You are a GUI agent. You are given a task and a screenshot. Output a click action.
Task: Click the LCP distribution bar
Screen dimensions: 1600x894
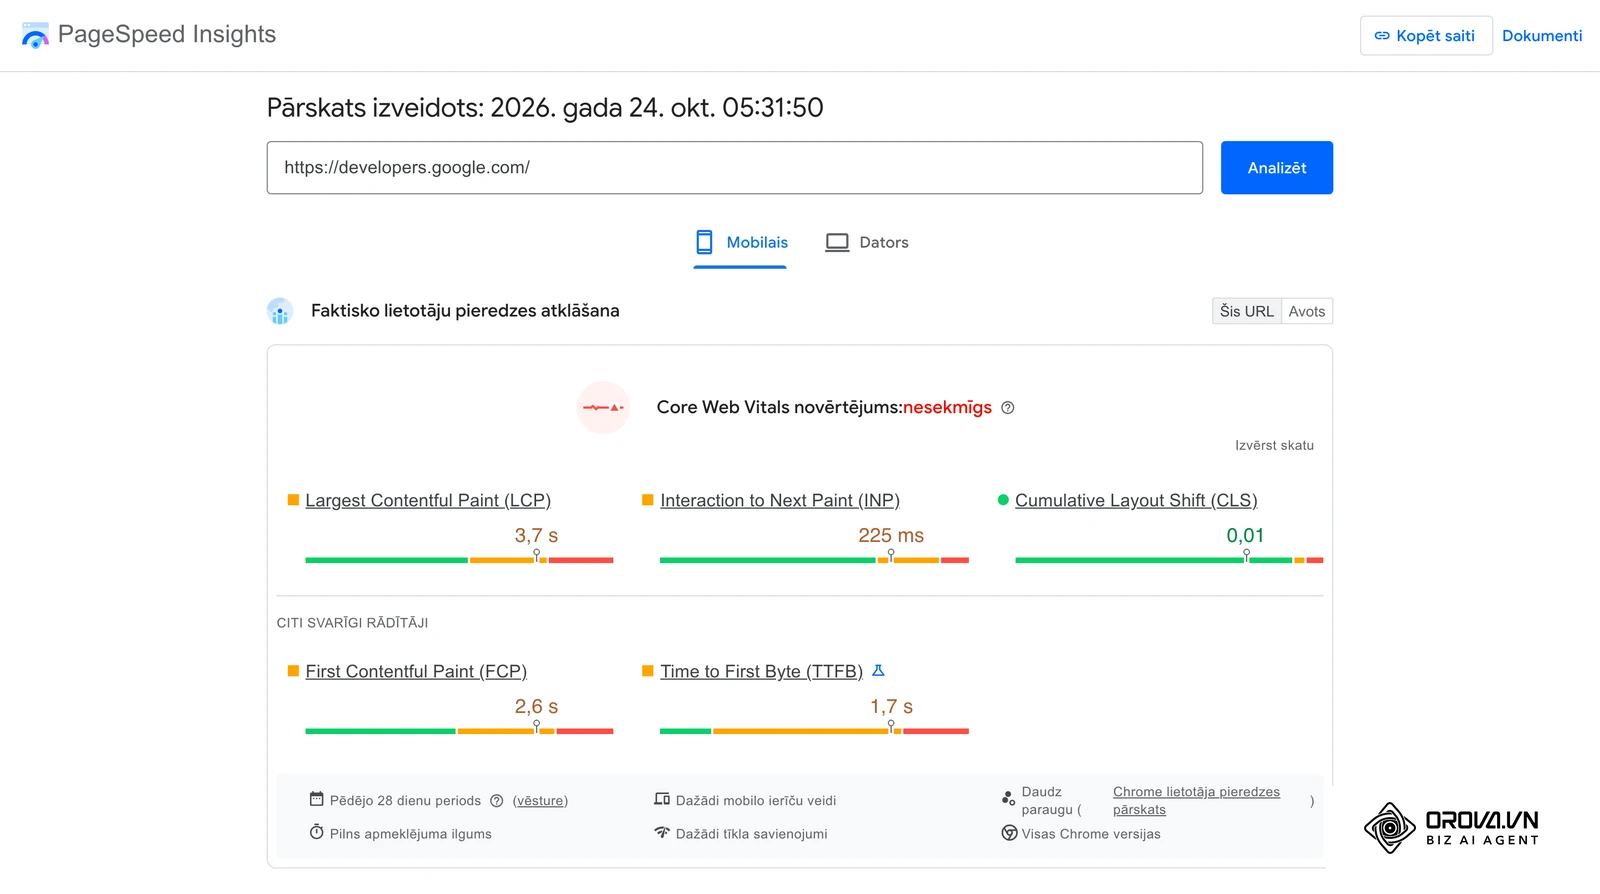tap(459, 560)
